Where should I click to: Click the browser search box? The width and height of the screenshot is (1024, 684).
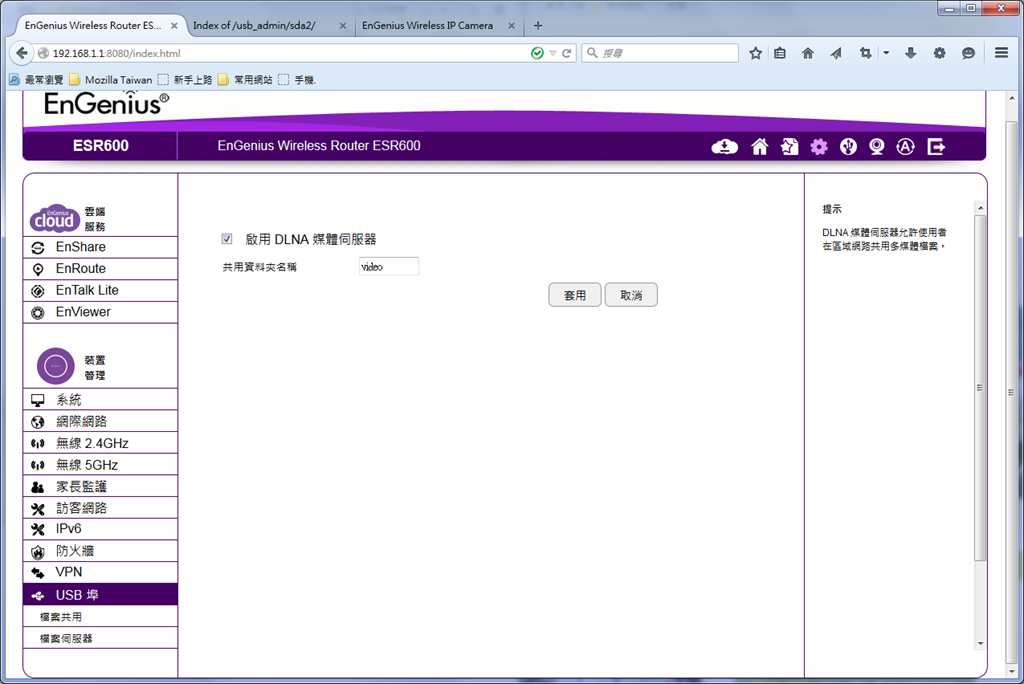coord(660,53)
